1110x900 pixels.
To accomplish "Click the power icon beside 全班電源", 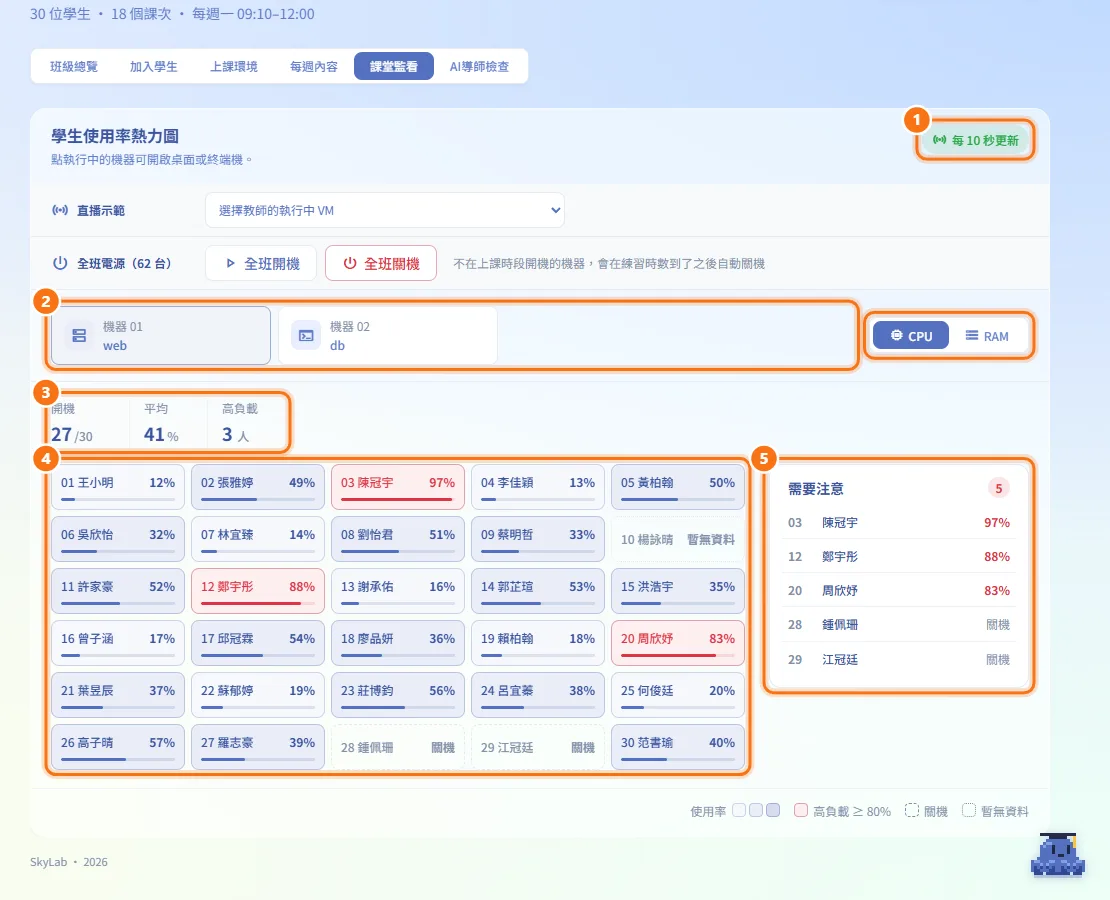I will 60,263.
